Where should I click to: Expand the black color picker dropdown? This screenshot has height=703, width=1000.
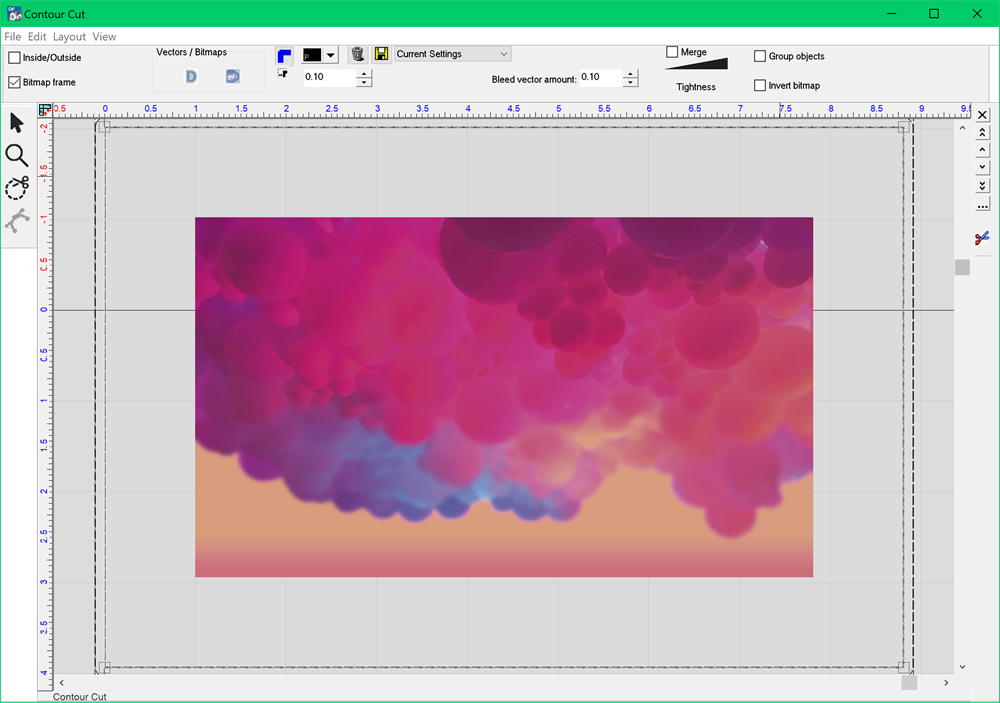[331, 55]
